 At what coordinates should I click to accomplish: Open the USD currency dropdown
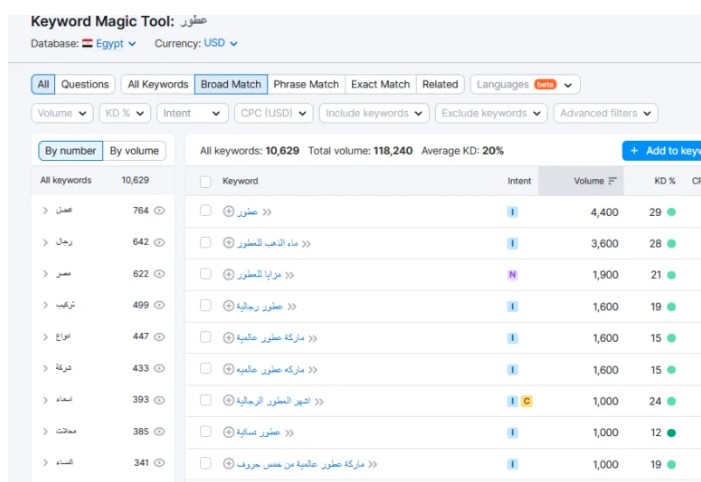[221, 43]
